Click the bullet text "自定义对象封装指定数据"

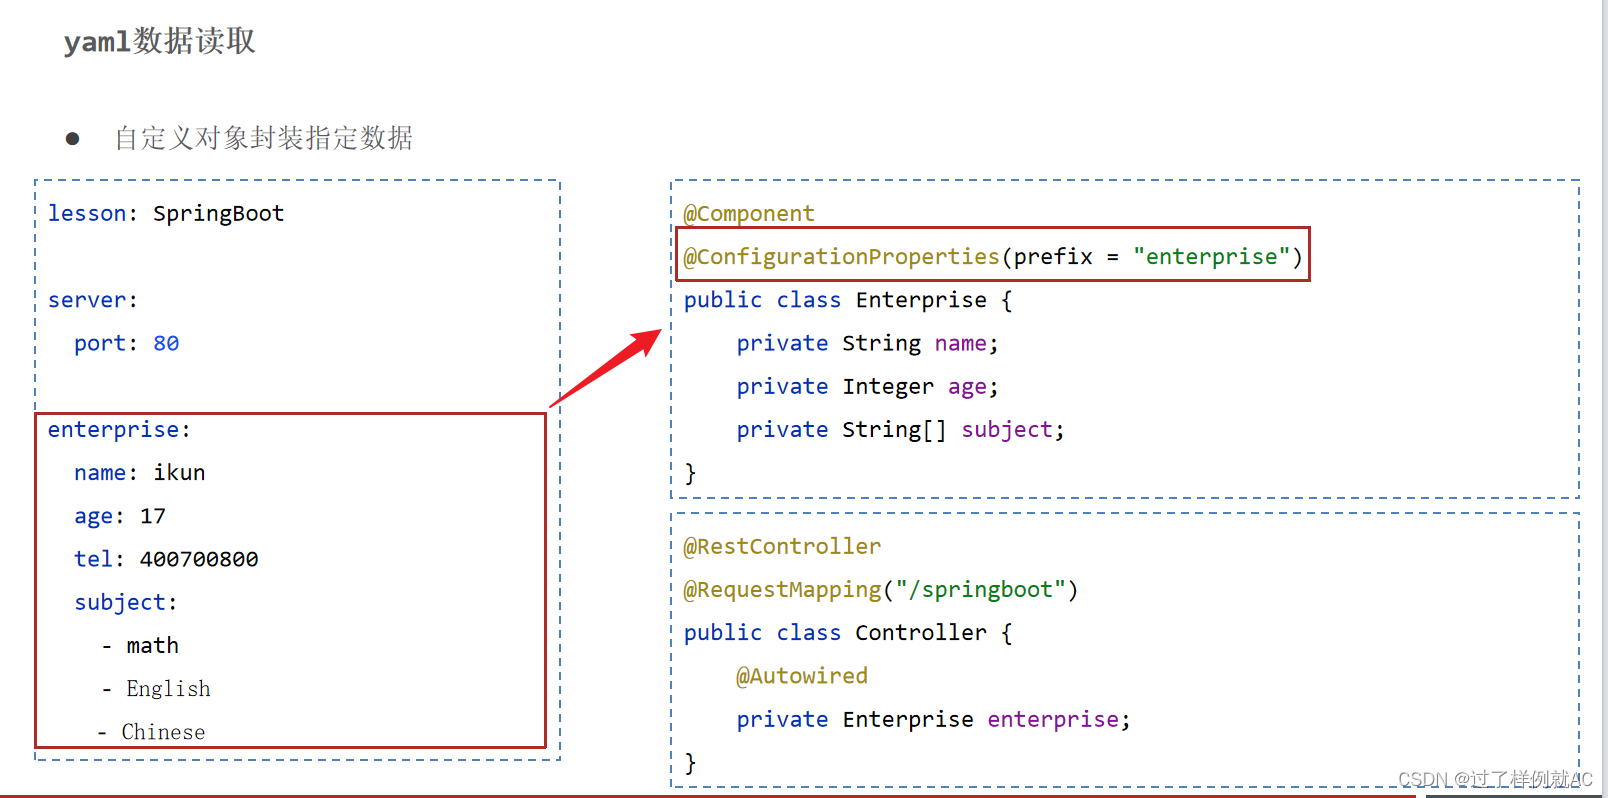263,138
